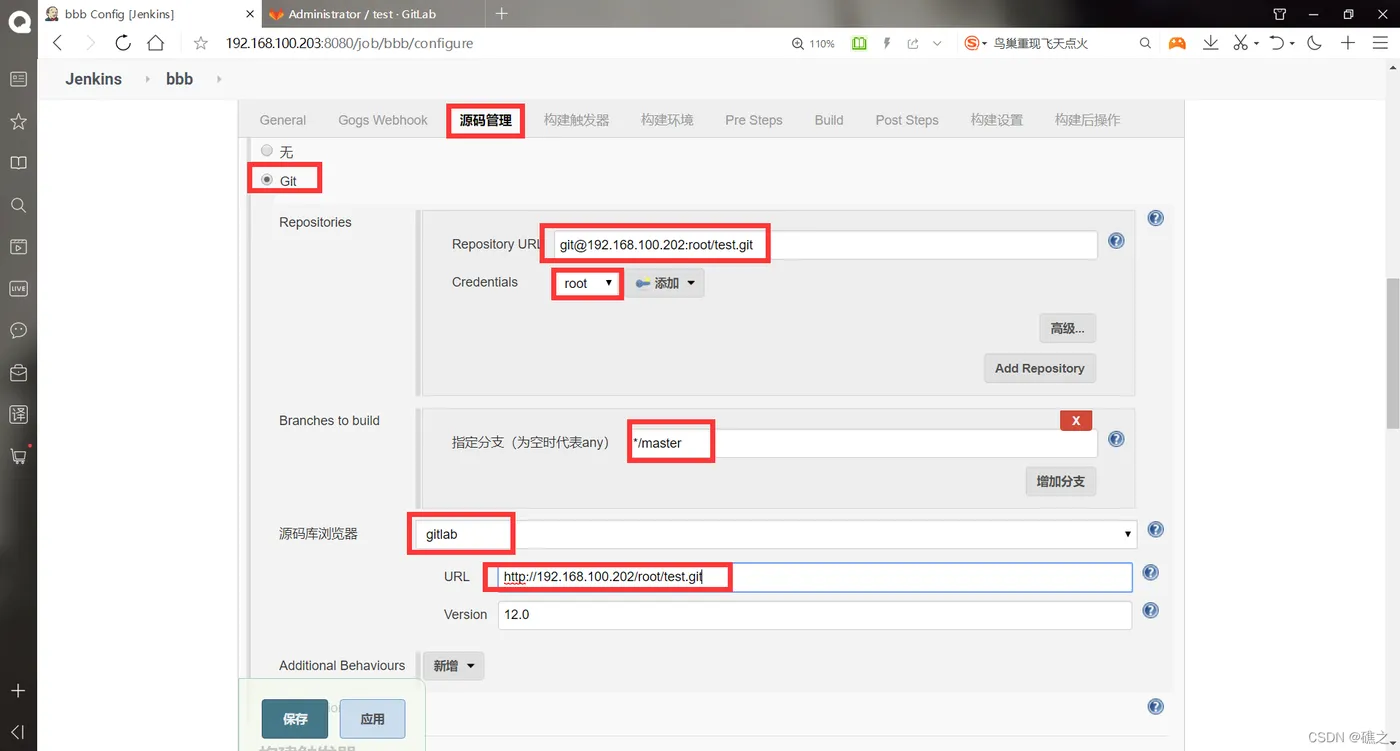Click the browser address bar URL
This screenshot has width=1400, height=751.
(x=349, y=43)
